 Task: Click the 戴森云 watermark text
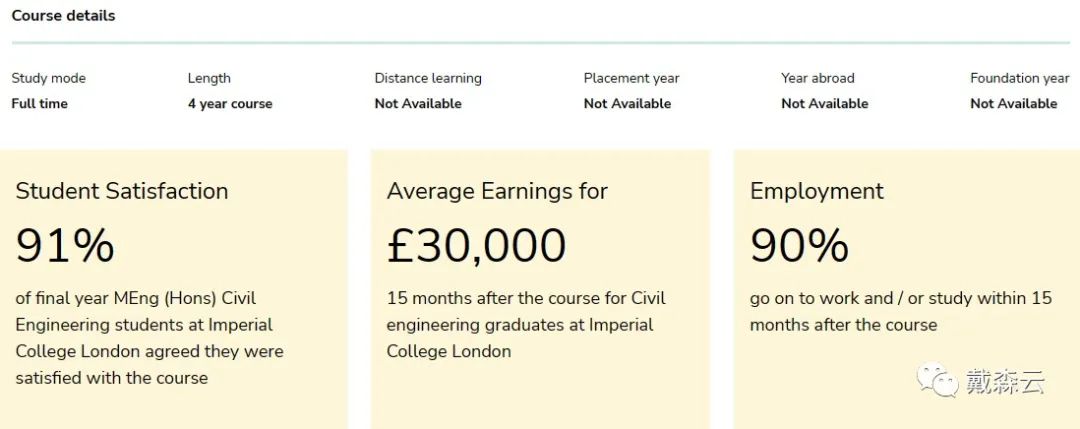1004,381
